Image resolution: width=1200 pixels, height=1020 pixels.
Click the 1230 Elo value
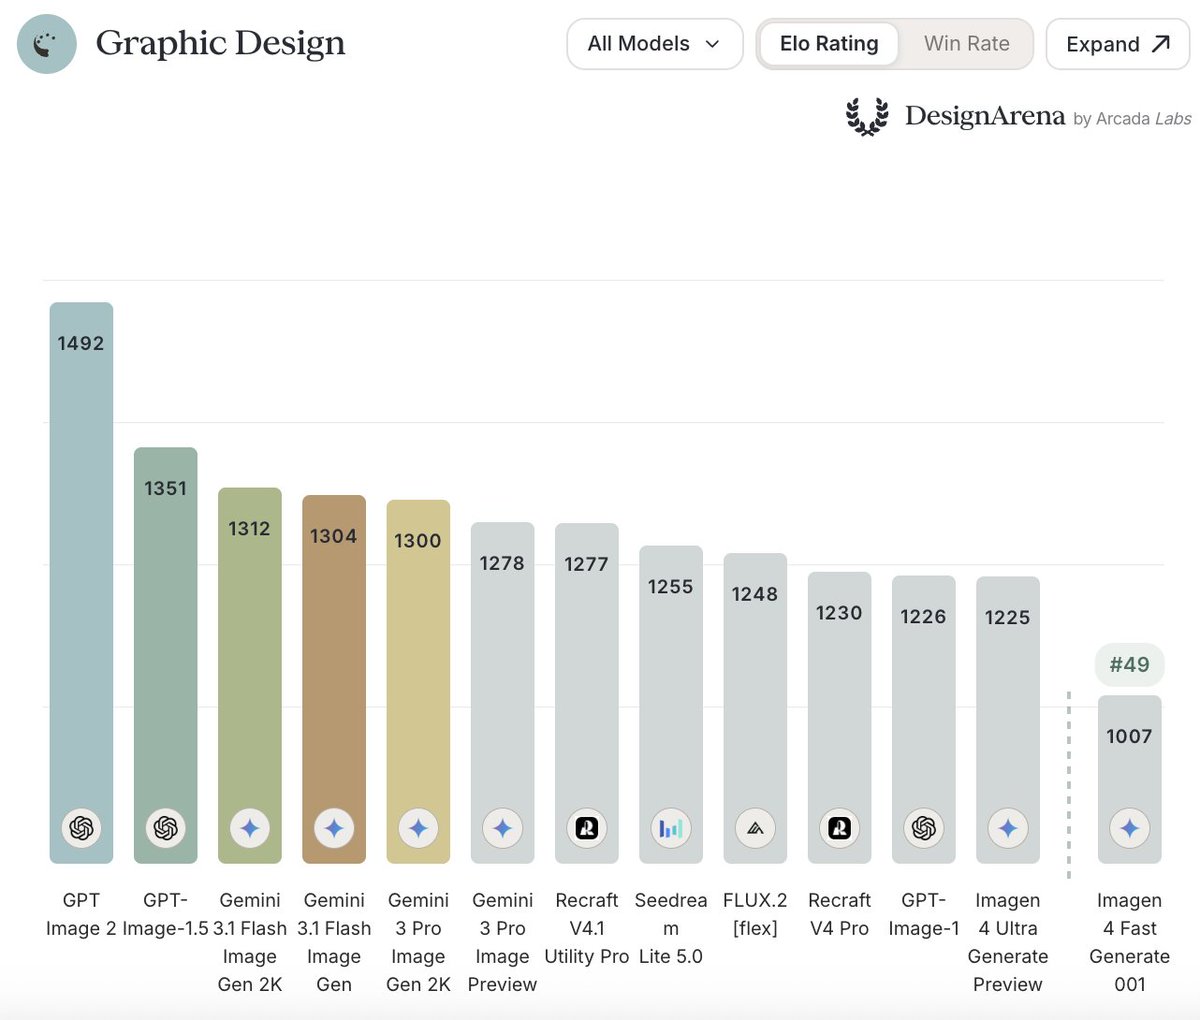point(840,613)
